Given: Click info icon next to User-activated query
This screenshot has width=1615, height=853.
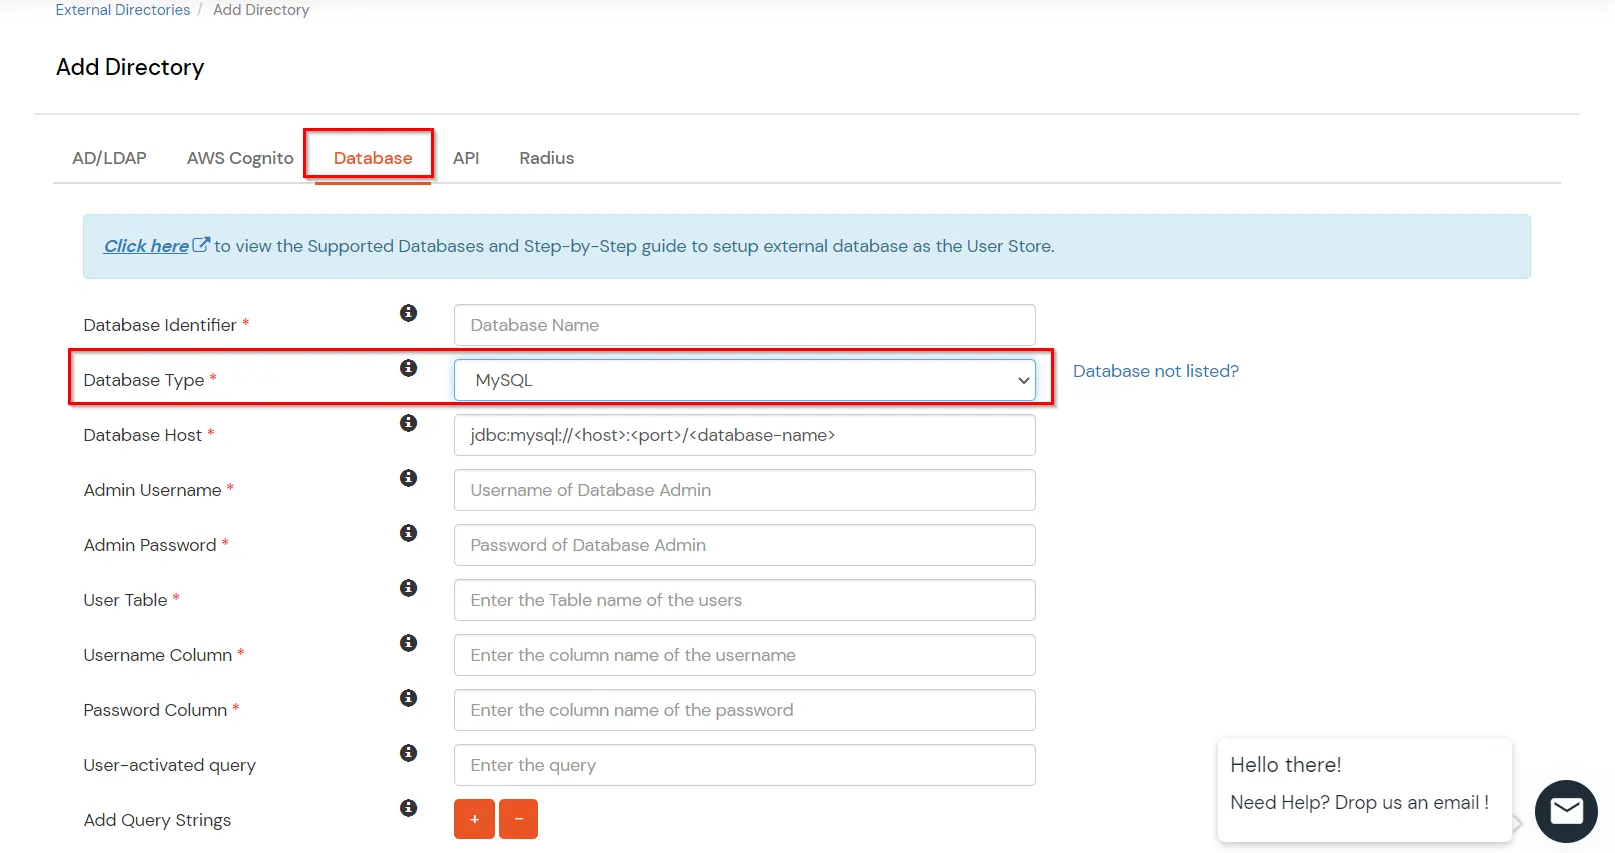Looking at the screenshot, I should [408, 753].
